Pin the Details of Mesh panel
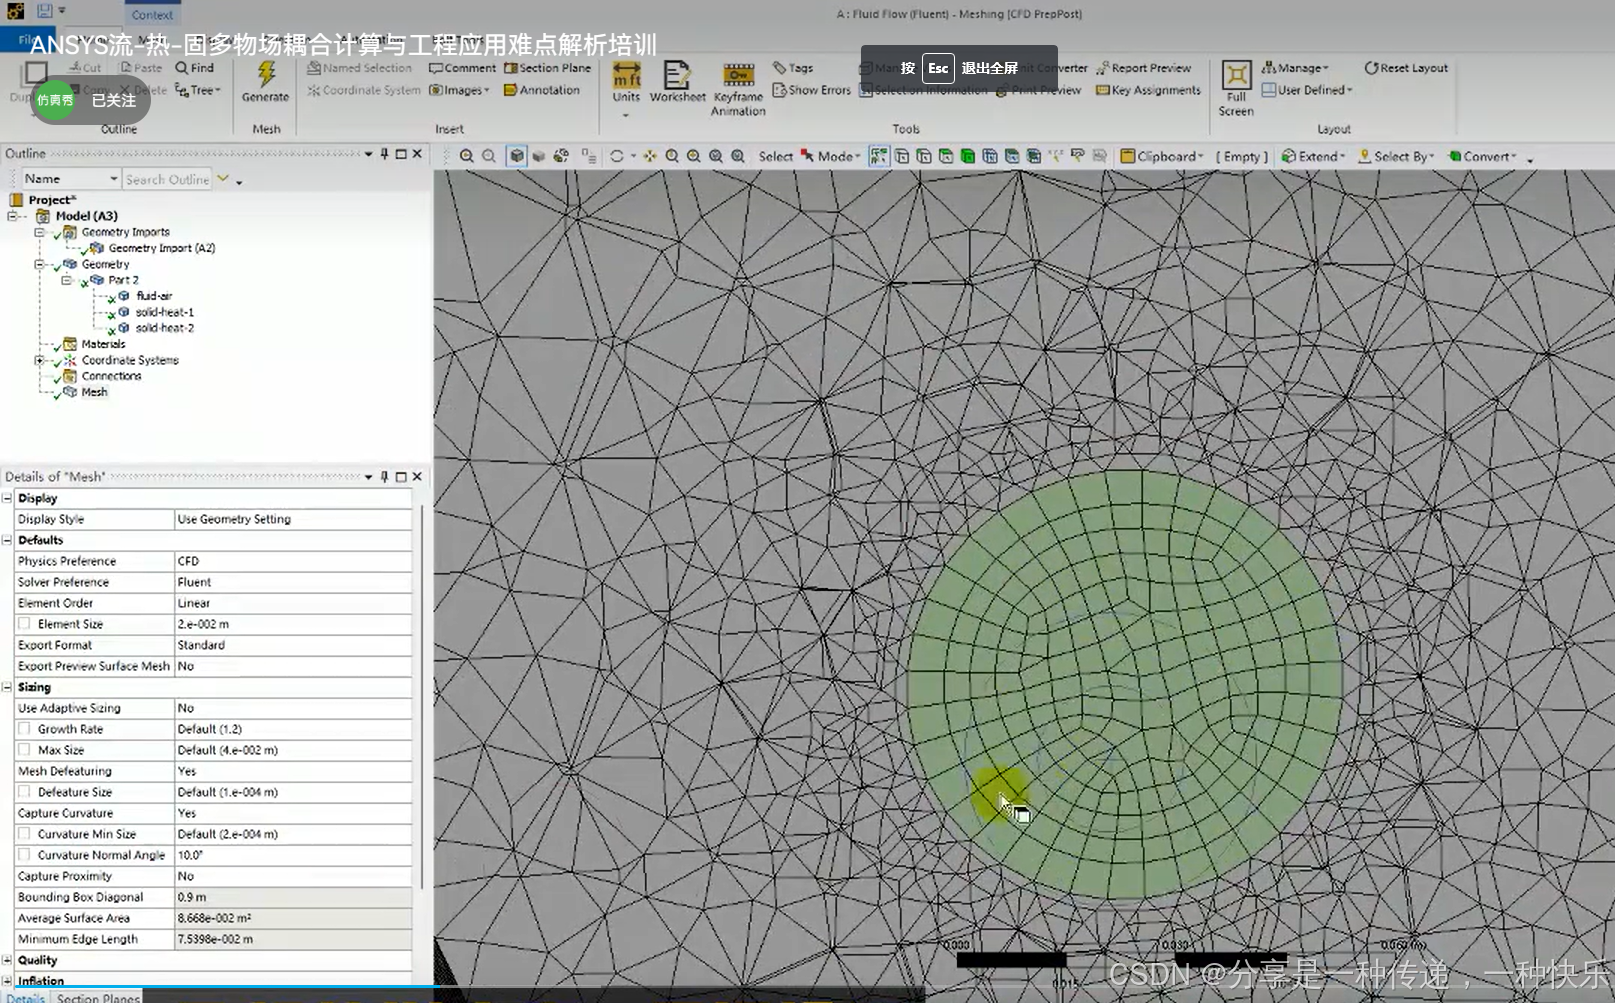This screenshot has height=1003, width=1615. [384, 477]
